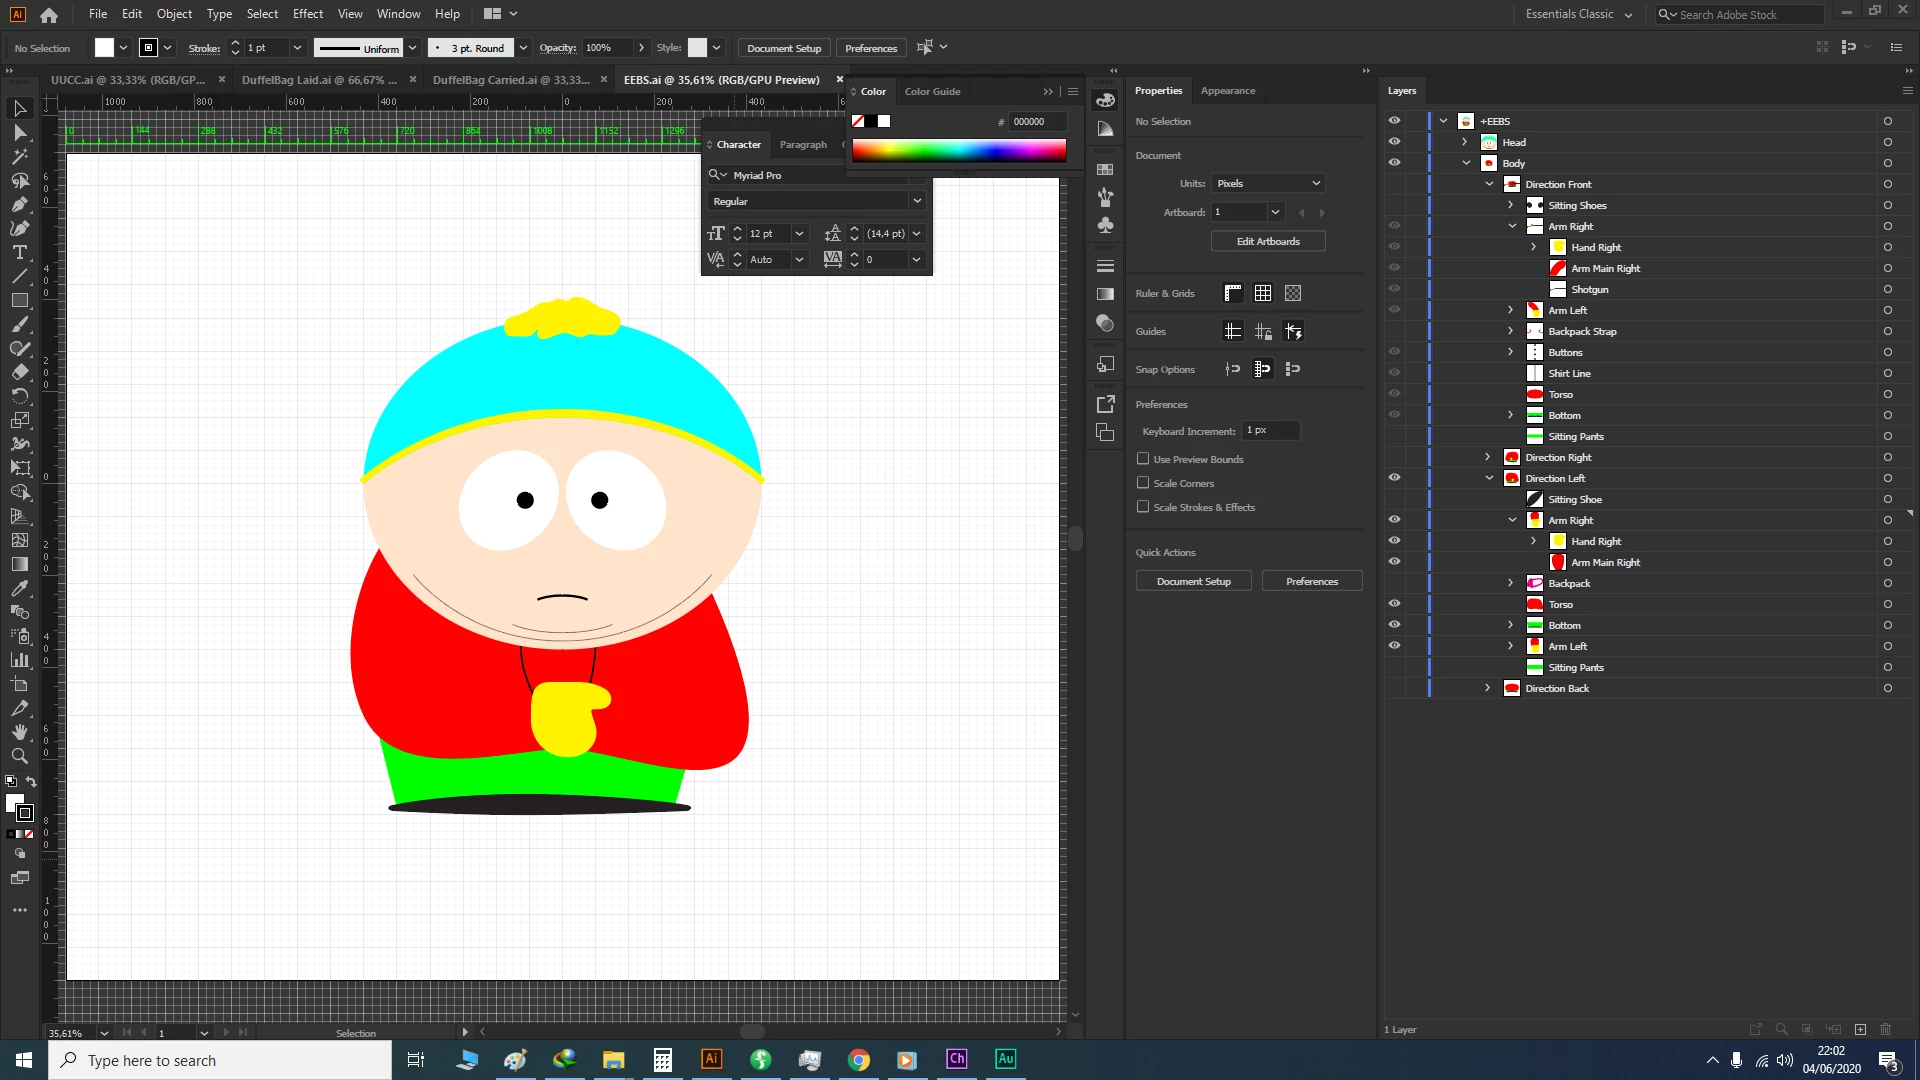The width and height of the screenshot is (1920, 1080).
Task: Select the Eyedropper tool
Action: click(x=19, y=588)
